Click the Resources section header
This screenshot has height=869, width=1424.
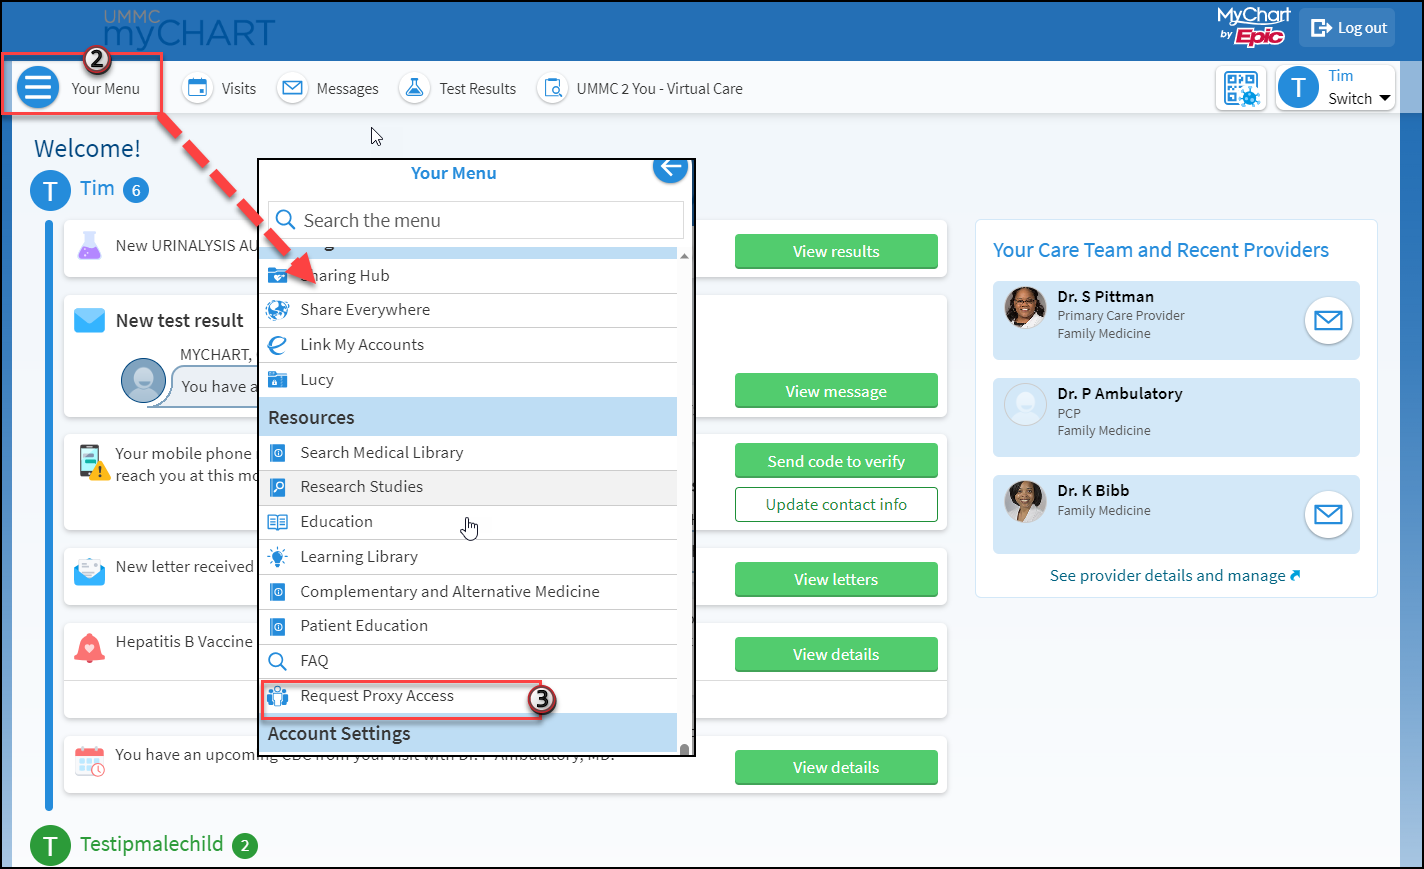pyautogui.click(x=468, y=417)
